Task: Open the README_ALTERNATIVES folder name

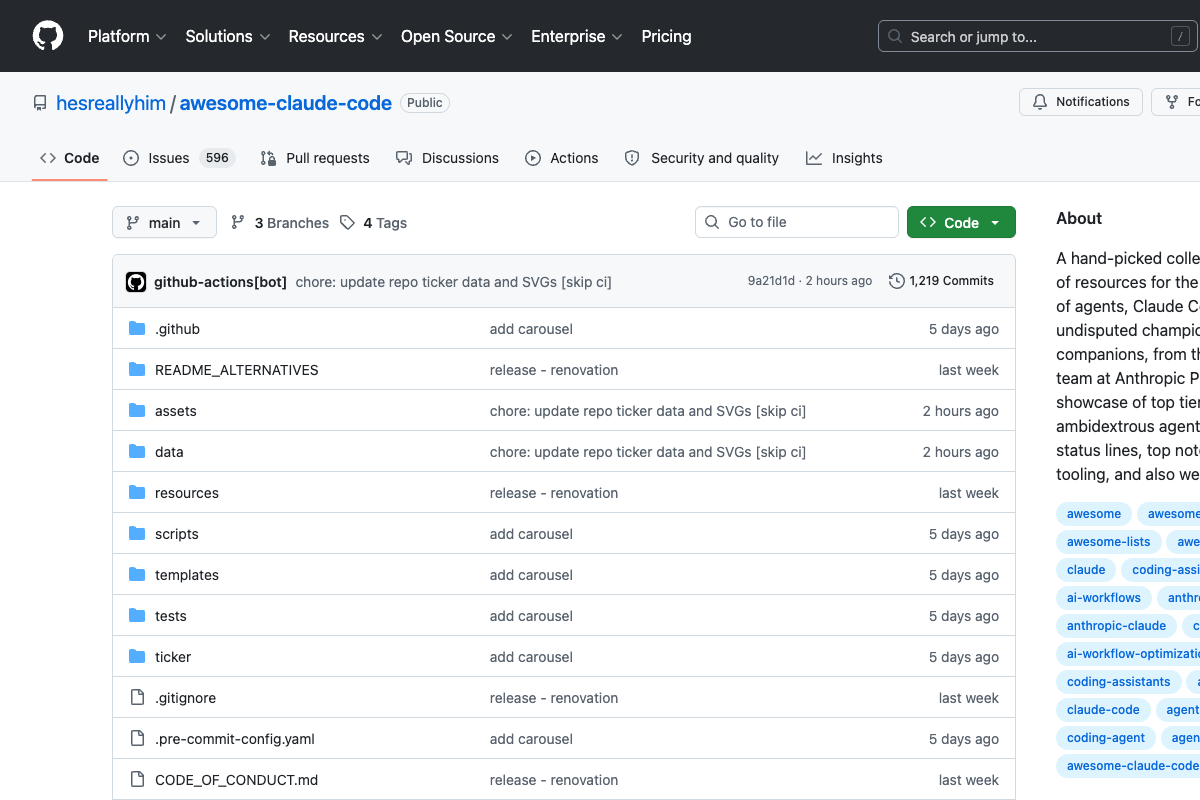Action: coord(236,370)
